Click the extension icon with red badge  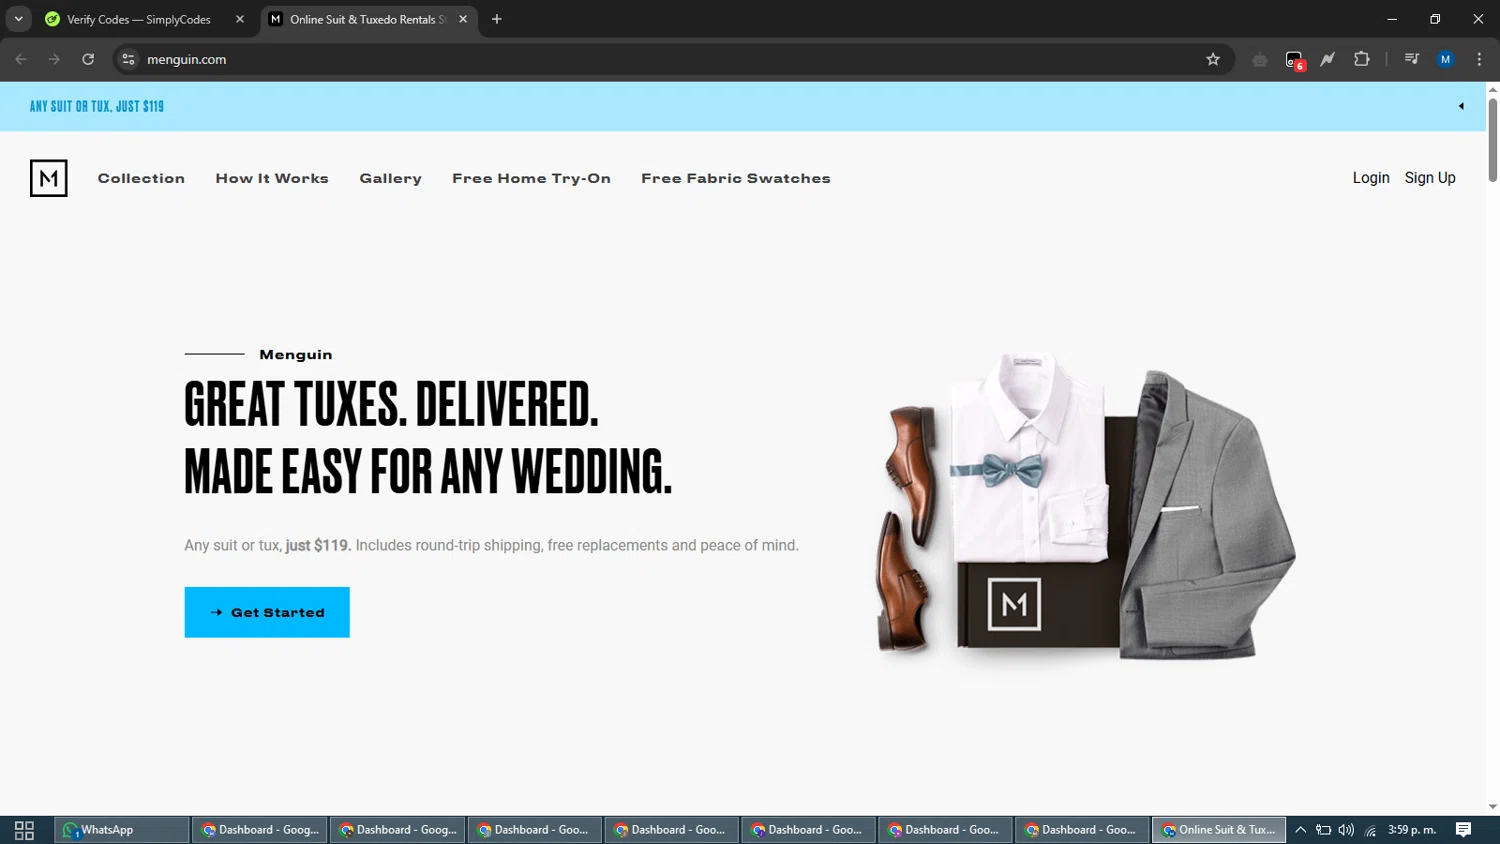point(1294,60)
